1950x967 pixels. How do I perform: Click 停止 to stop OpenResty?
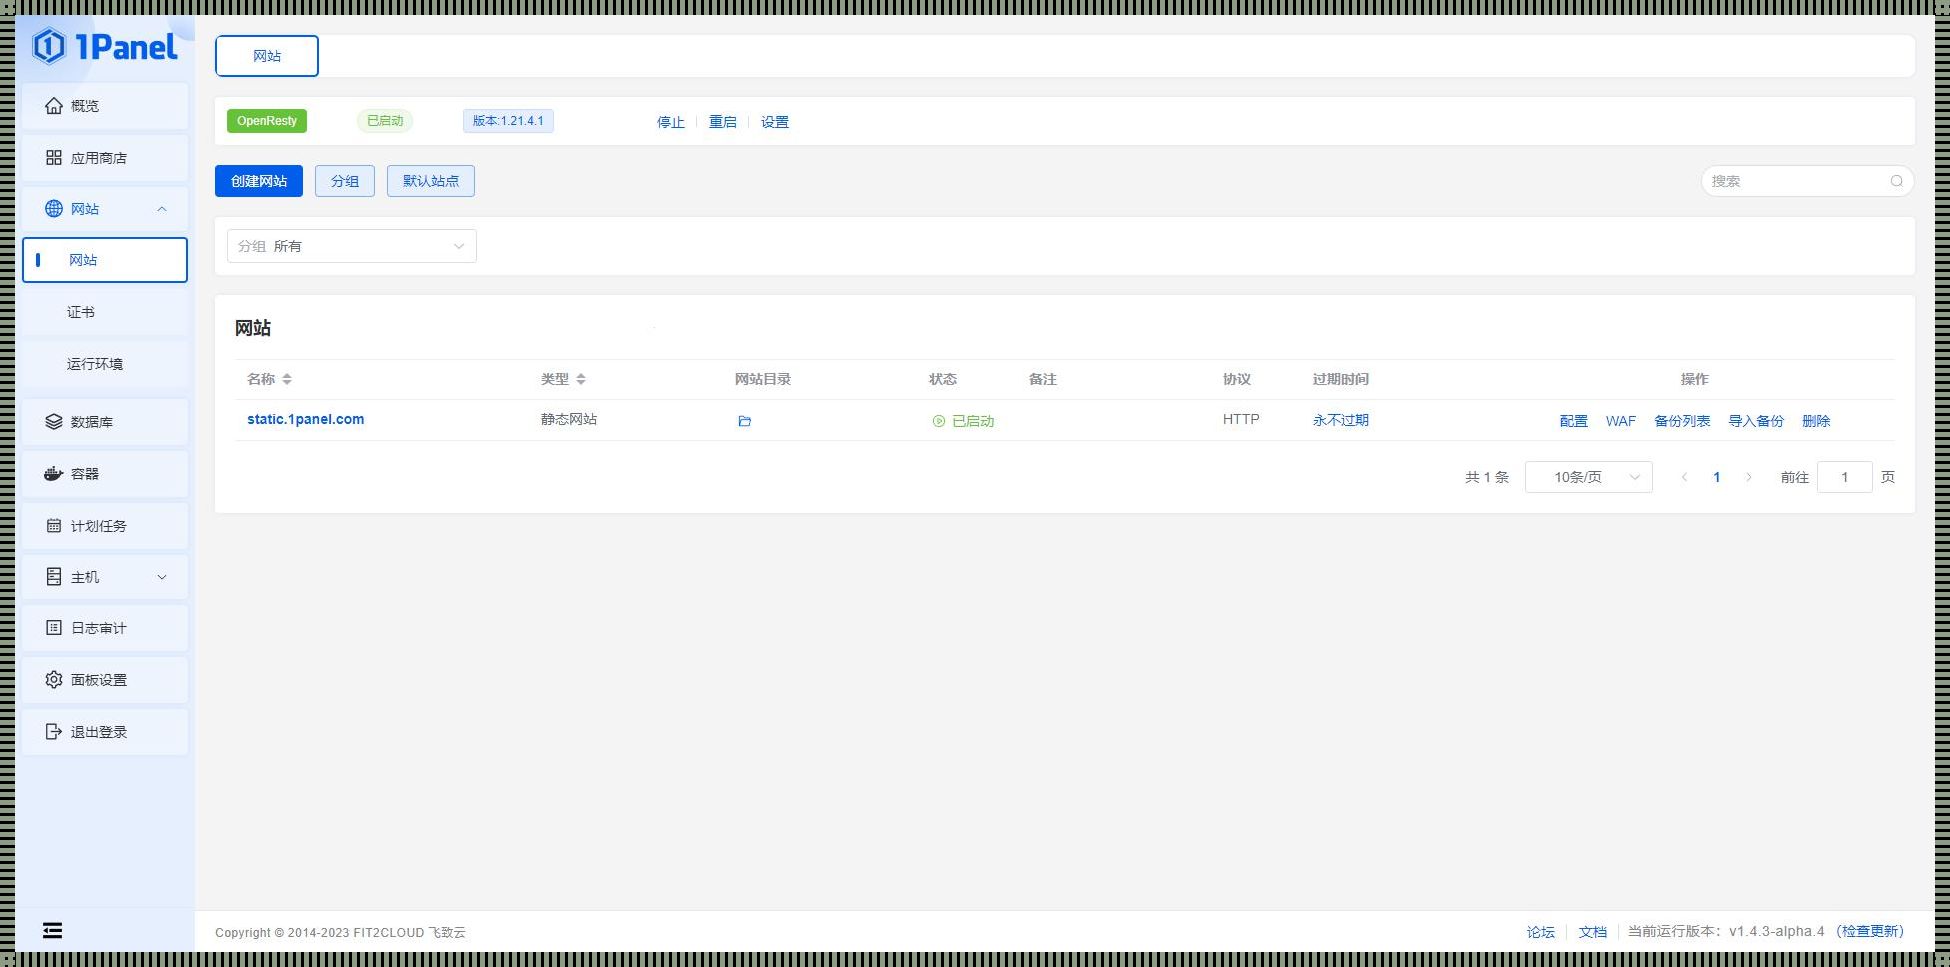coord(671,122)
